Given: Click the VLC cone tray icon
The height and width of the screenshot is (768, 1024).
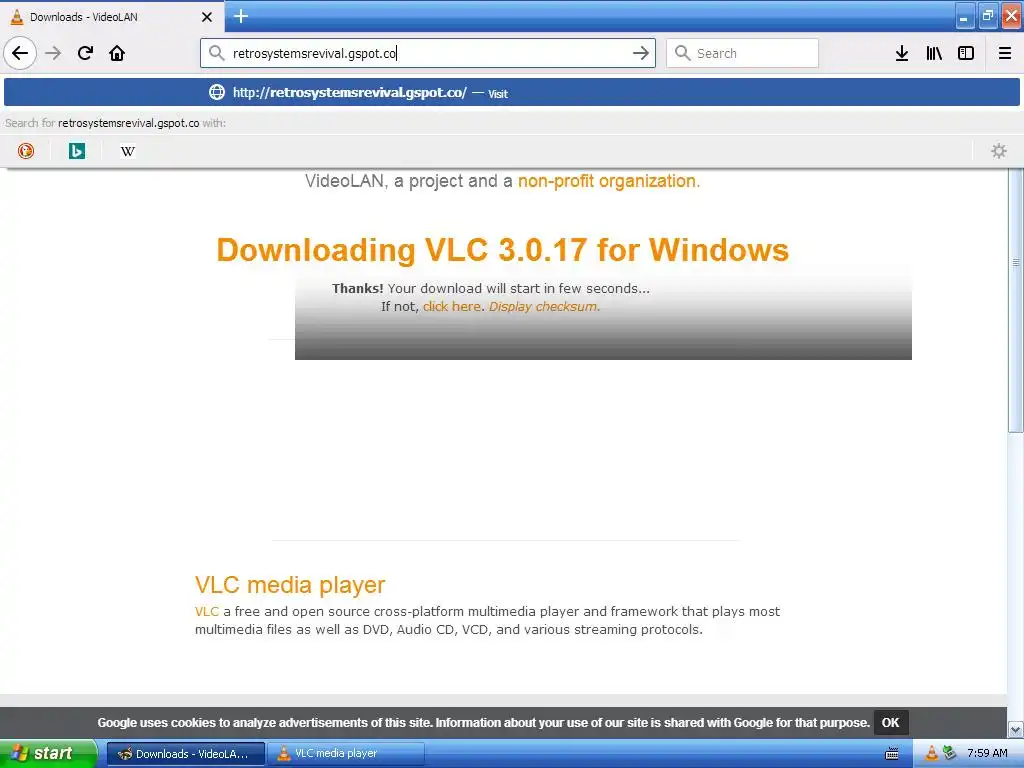Looking at the screenshot, I should [931, 753].
